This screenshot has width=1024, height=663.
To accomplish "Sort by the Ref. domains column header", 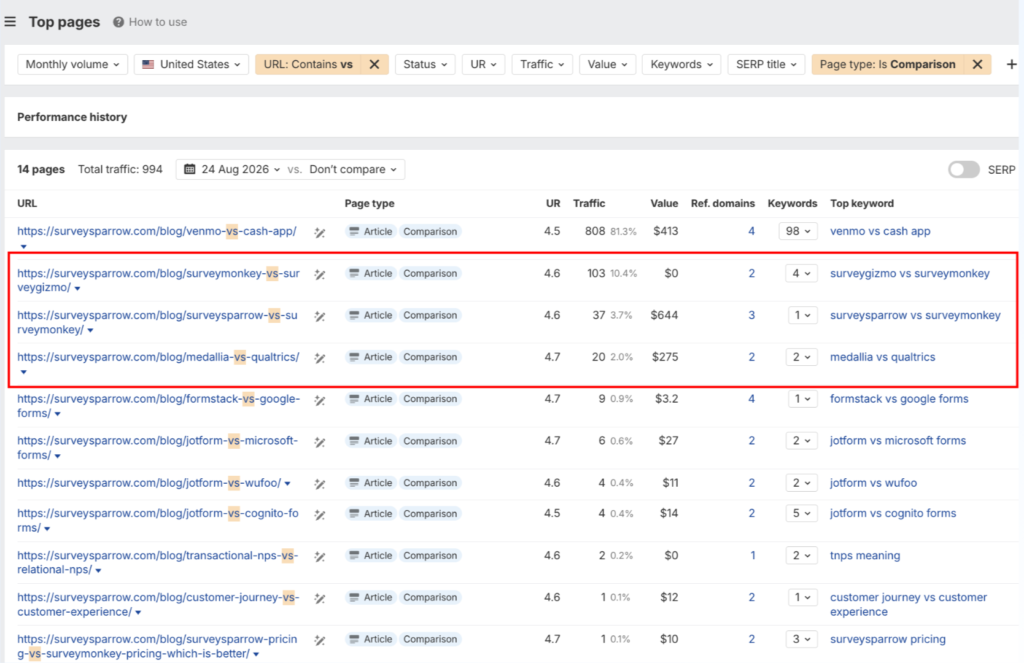I will [x=722, y=203].
